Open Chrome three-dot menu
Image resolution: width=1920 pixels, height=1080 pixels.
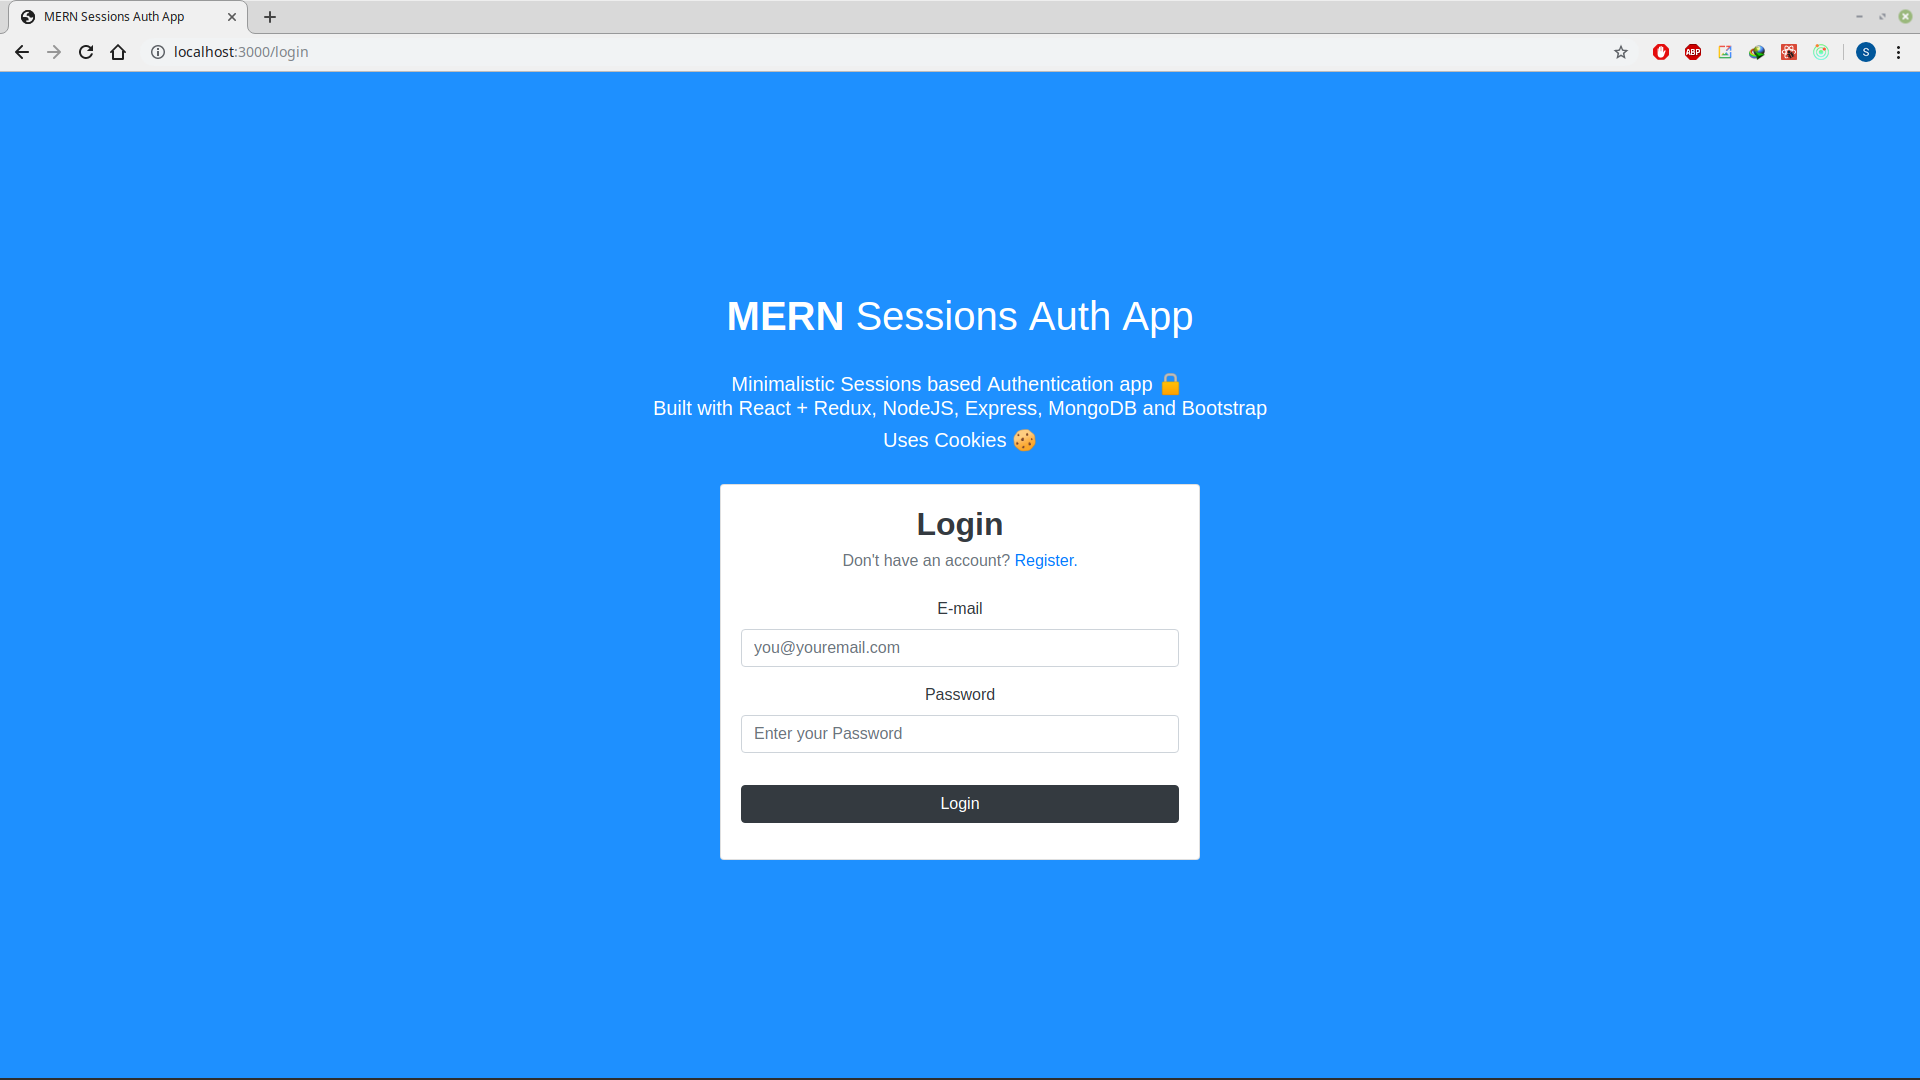[x=1898, y=52]
